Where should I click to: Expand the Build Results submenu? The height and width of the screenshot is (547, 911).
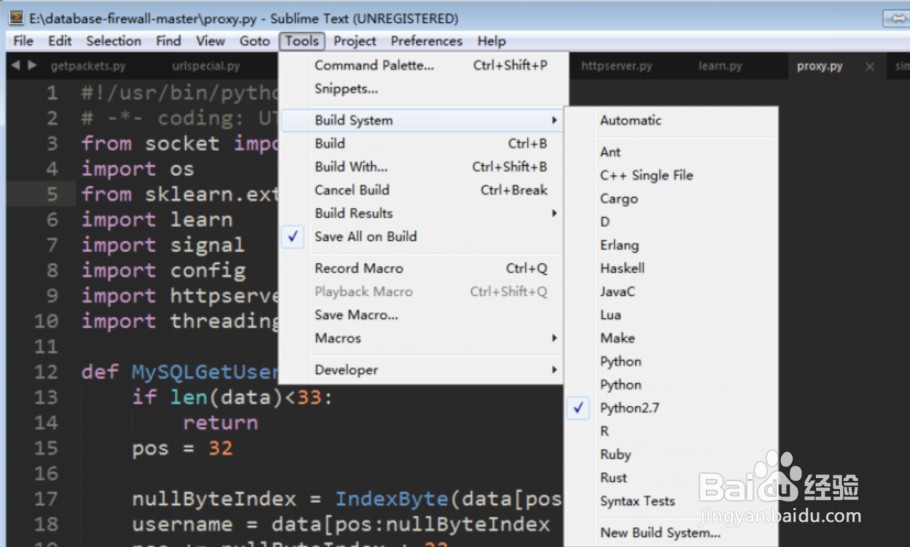(421, 213)
